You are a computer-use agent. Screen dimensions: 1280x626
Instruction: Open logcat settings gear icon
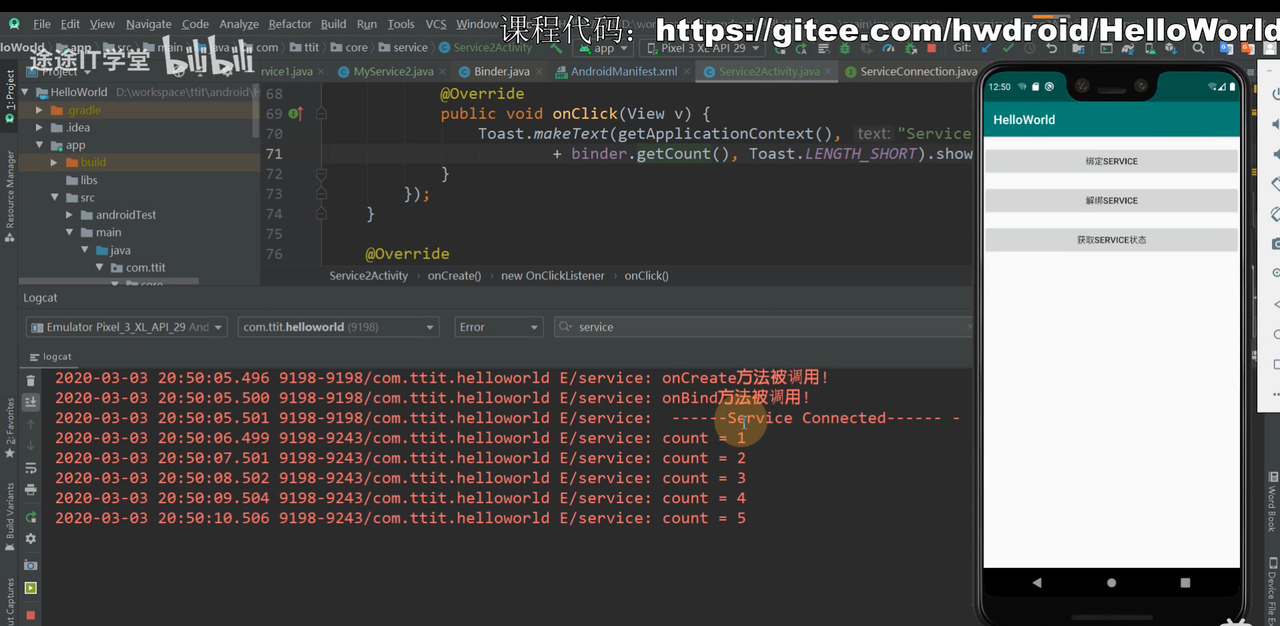click(30, 539)
